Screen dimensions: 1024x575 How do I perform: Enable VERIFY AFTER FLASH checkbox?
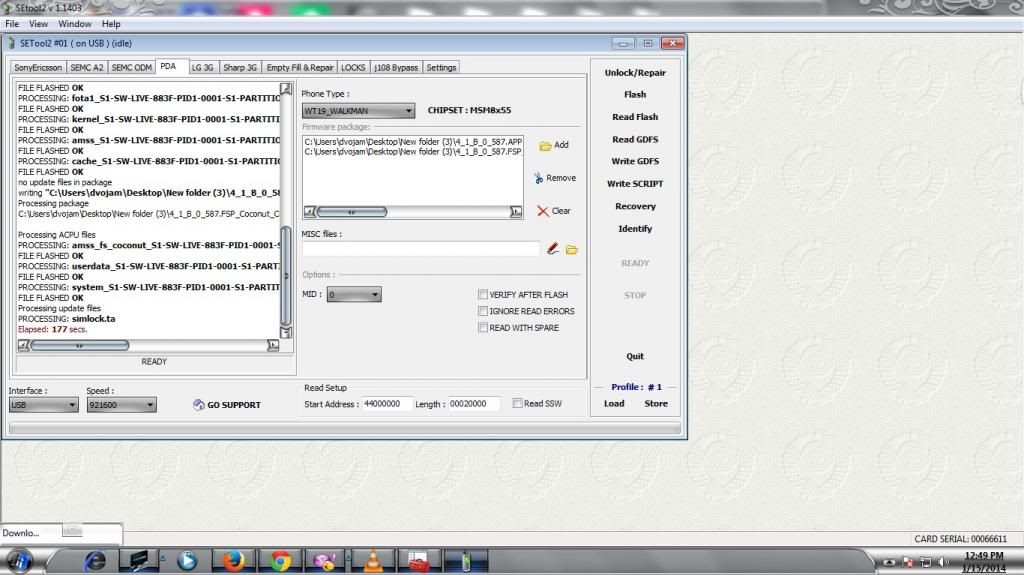[x=483, y=295]
